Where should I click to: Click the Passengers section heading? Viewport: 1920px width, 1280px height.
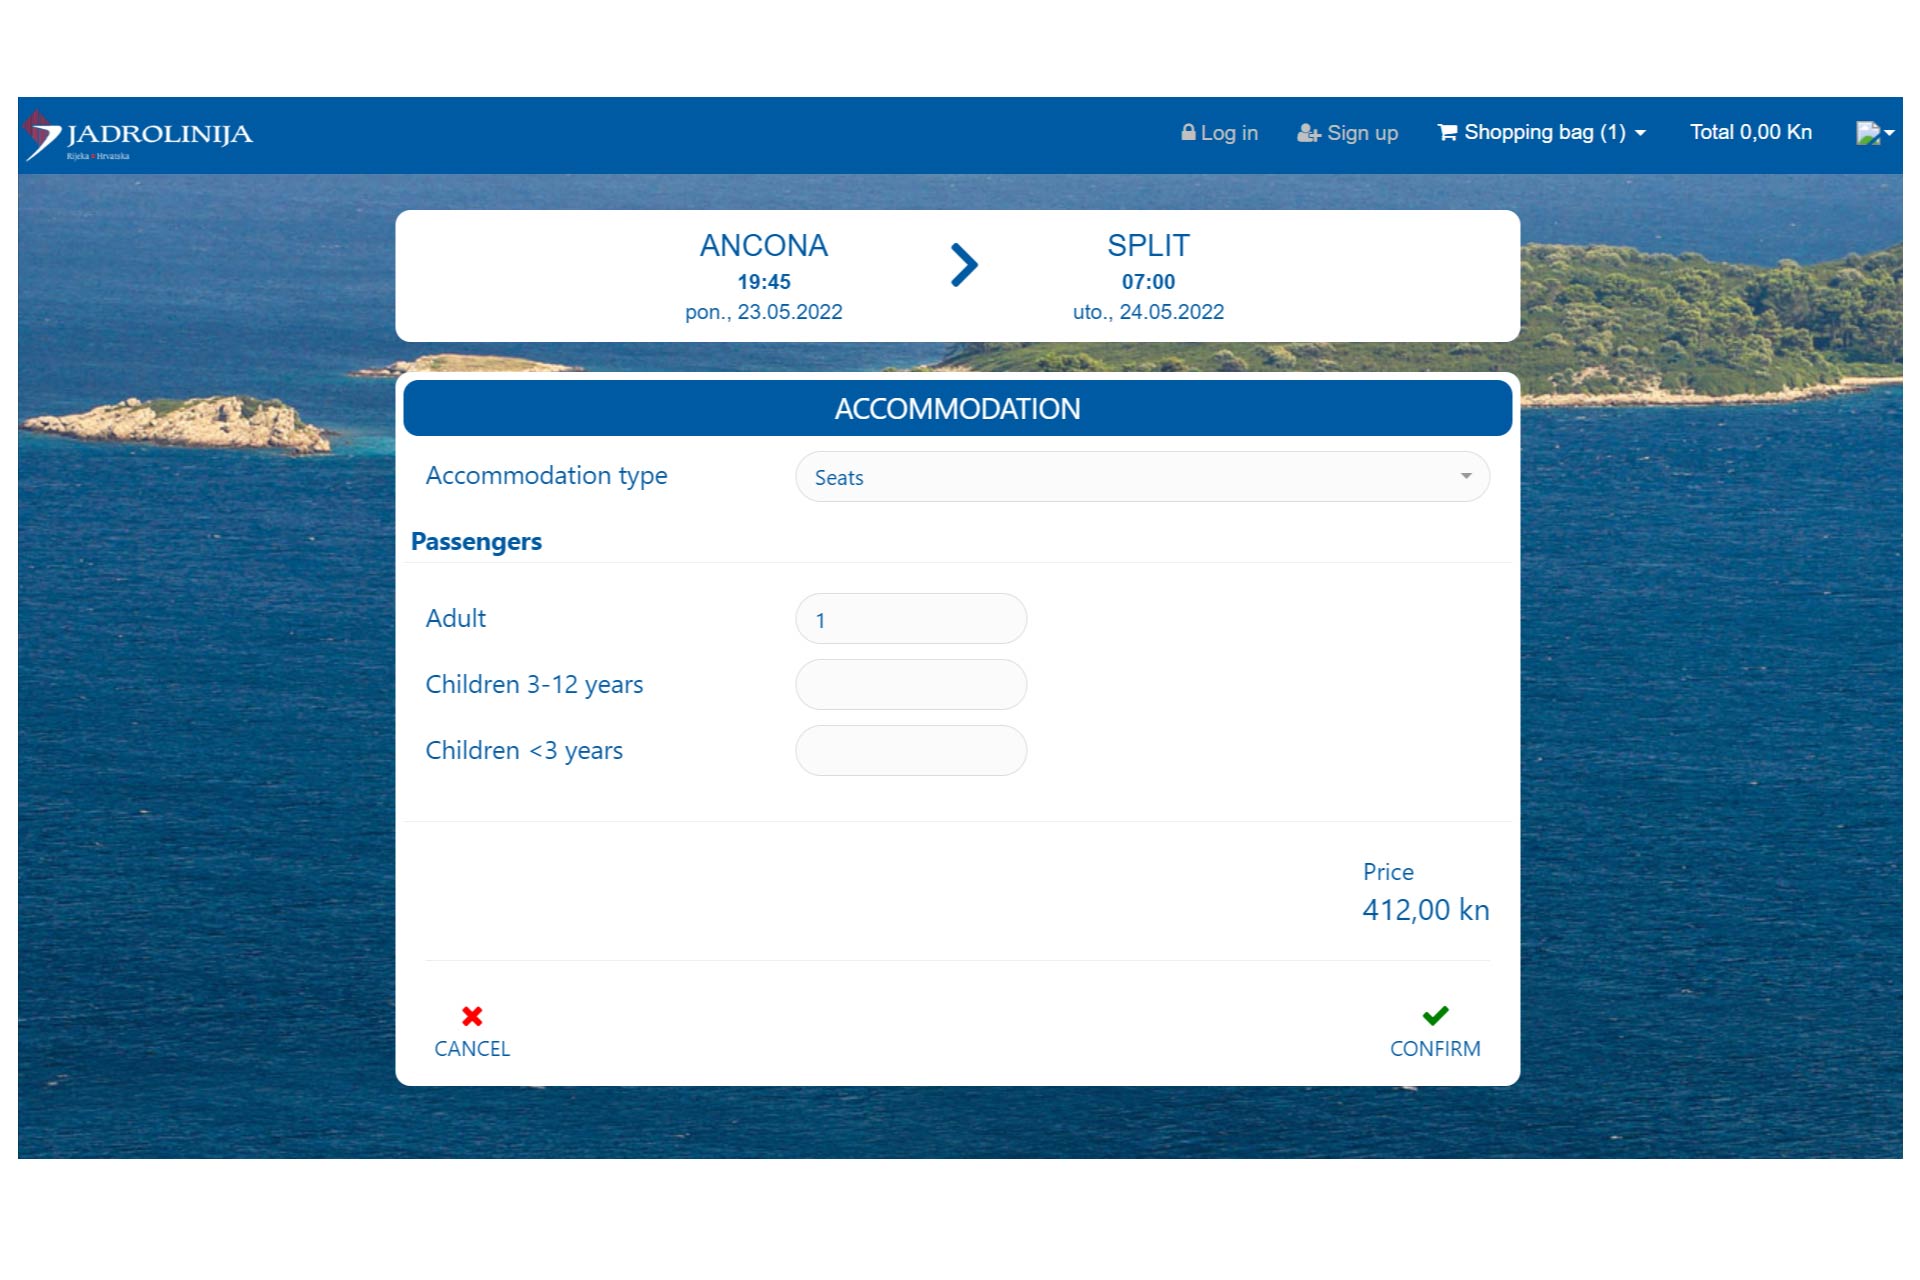[x=476, y=541]
